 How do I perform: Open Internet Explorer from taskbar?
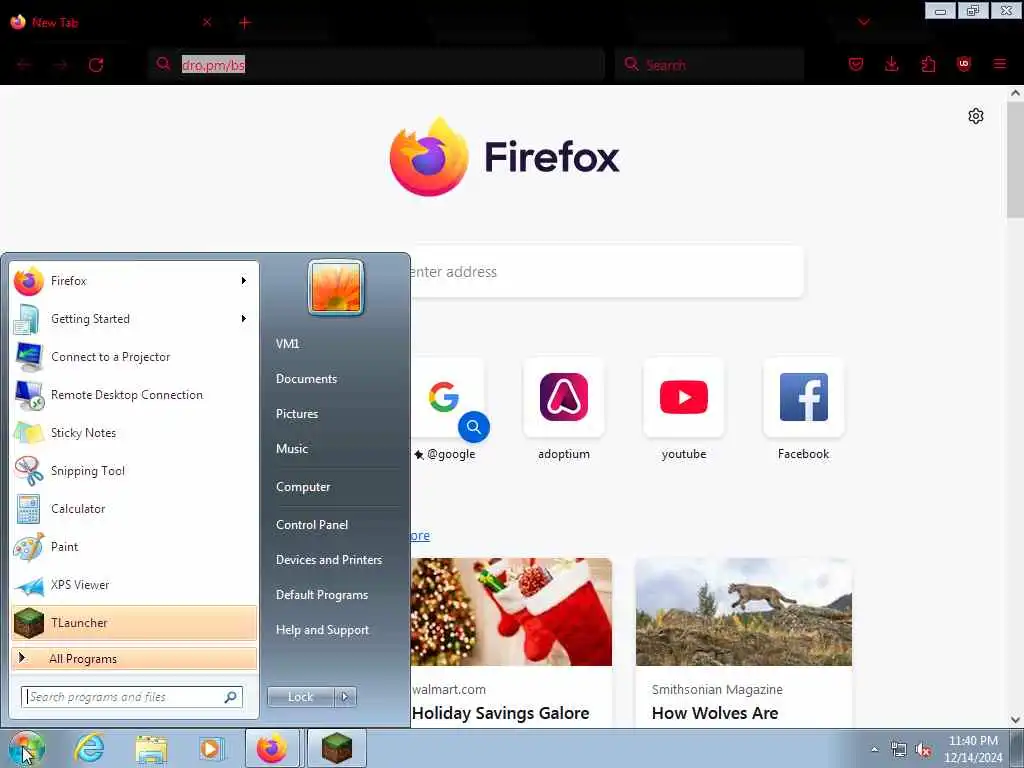(89, 748)
